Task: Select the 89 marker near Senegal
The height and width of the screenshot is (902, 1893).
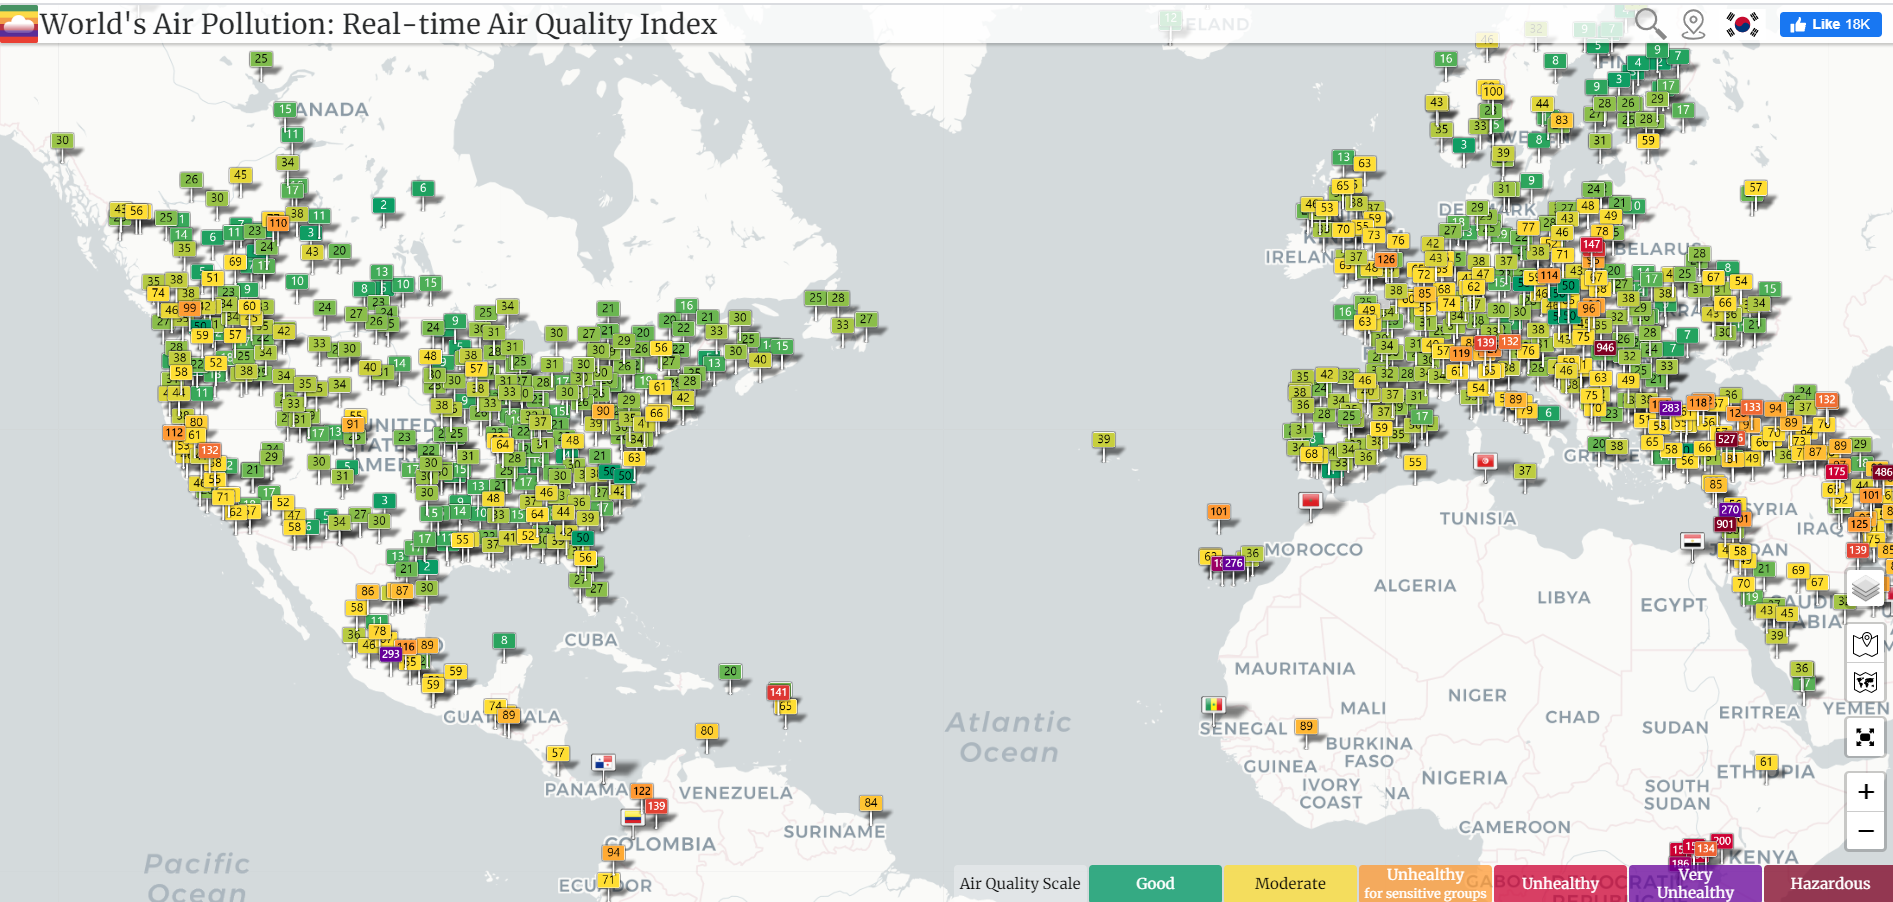Action: (x=1306, y=726)
